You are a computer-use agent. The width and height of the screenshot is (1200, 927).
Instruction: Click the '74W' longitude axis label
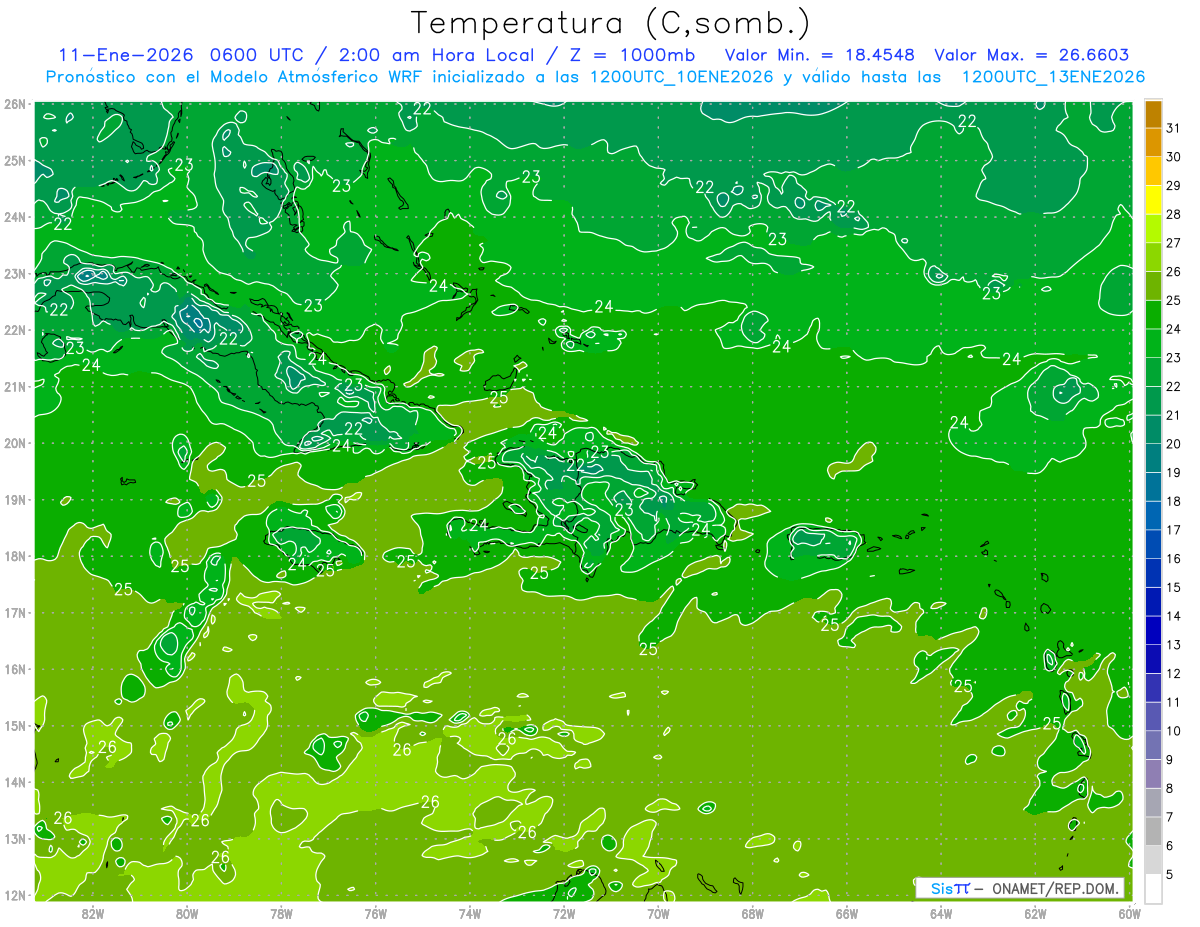pos(469,912)
